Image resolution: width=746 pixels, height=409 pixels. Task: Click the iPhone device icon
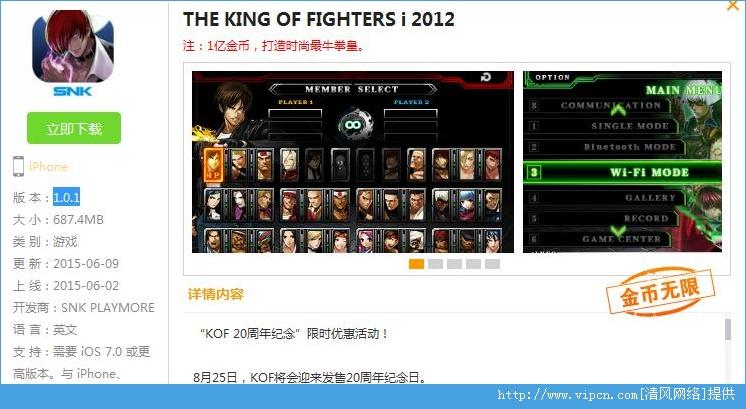click(x=18, y=166)
